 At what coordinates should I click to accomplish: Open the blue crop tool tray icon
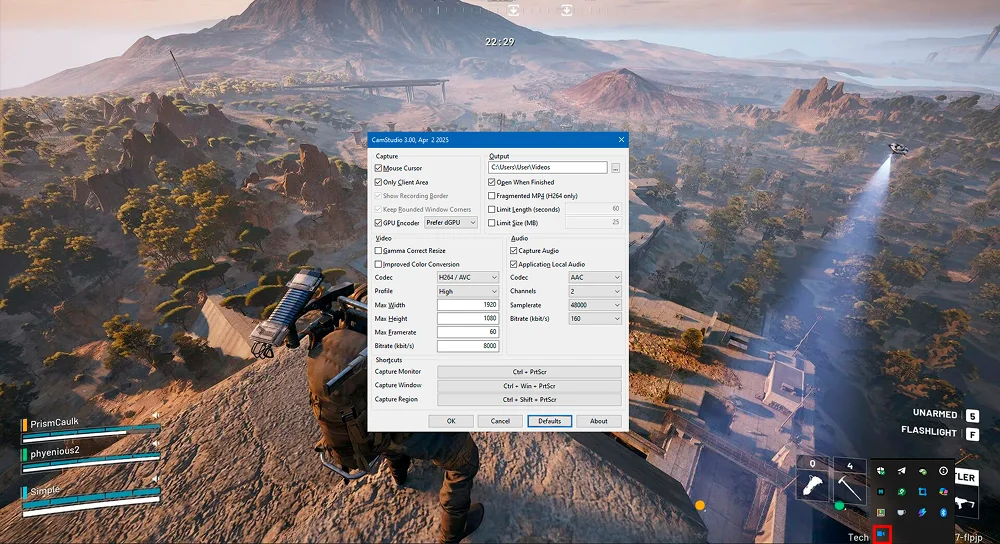(922, 492)
